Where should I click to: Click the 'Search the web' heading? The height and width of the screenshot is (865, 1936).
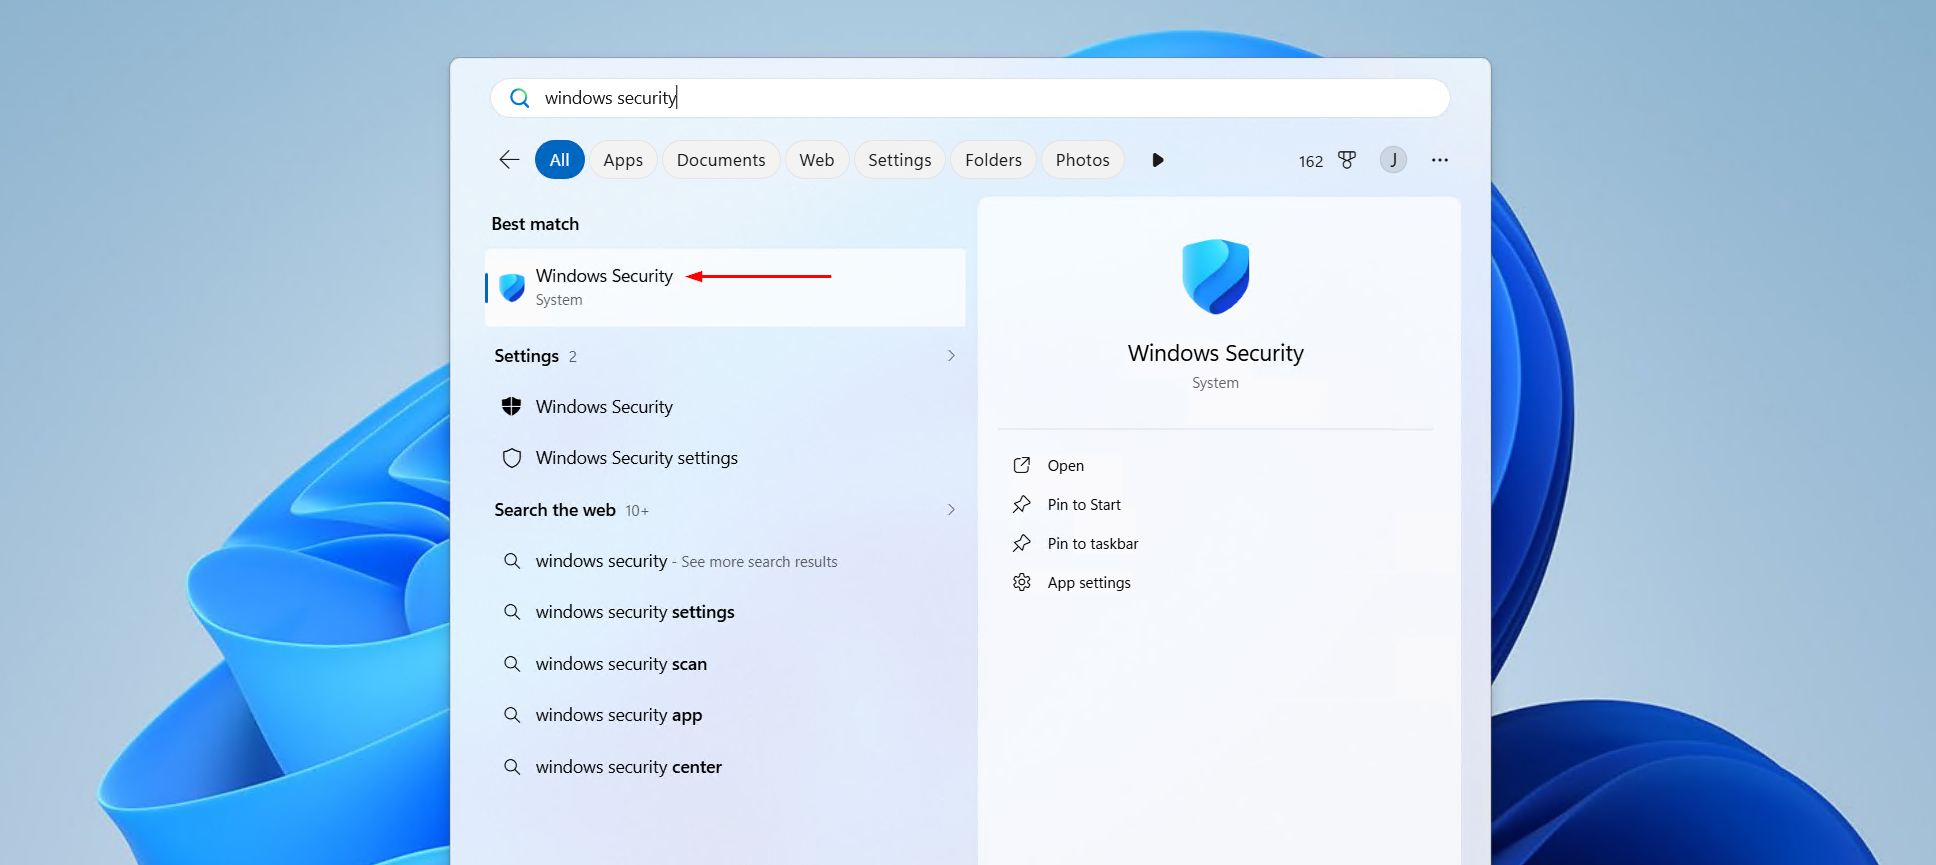555,510
